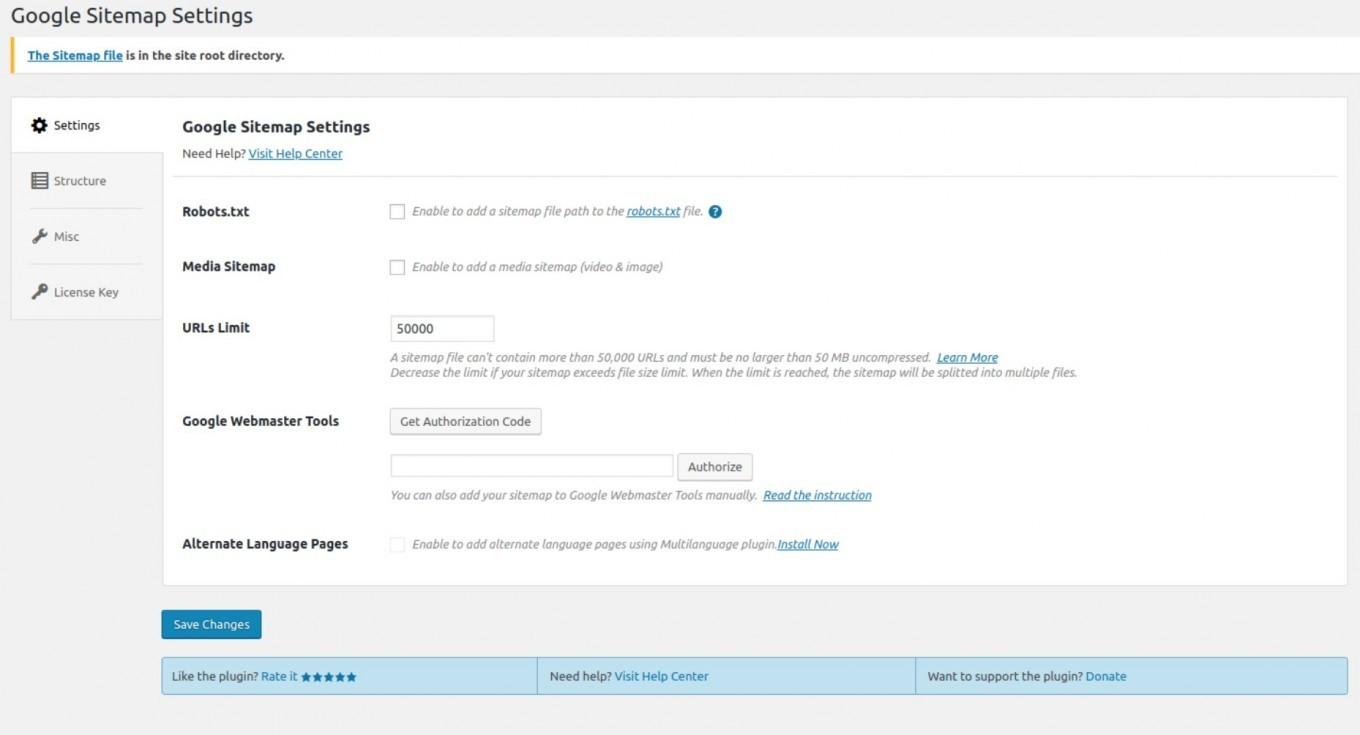Click the wrench icon for Misc

tap(39, 237)
